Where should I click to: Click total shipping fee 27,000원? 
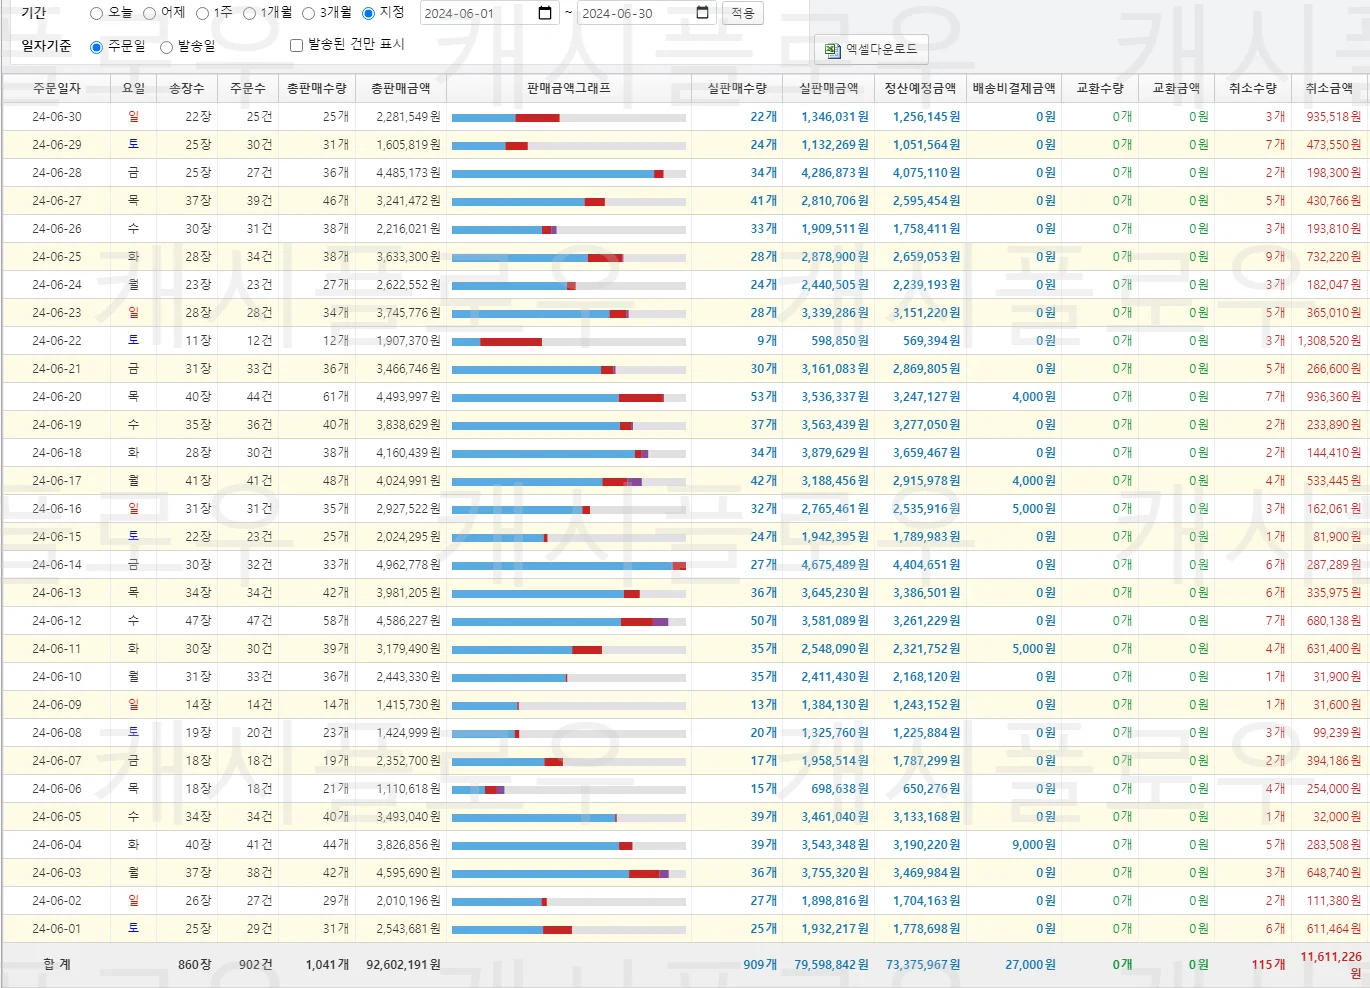click(1030, 965)
